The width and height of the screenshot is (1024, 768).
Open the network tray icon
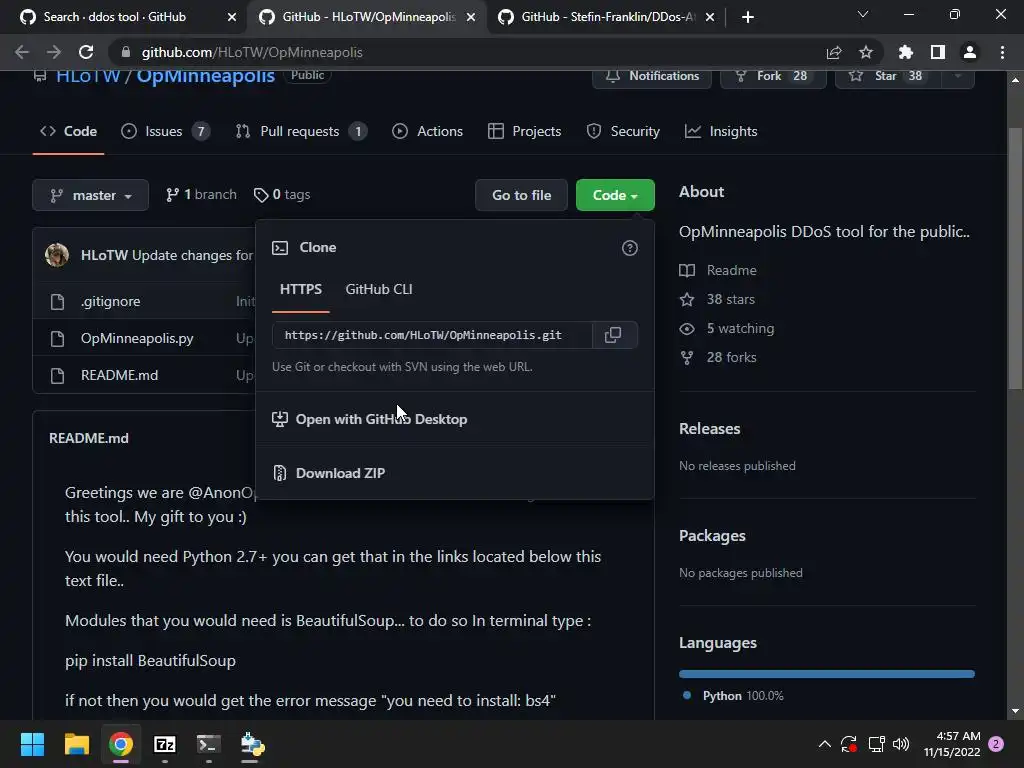pos(876,744)
